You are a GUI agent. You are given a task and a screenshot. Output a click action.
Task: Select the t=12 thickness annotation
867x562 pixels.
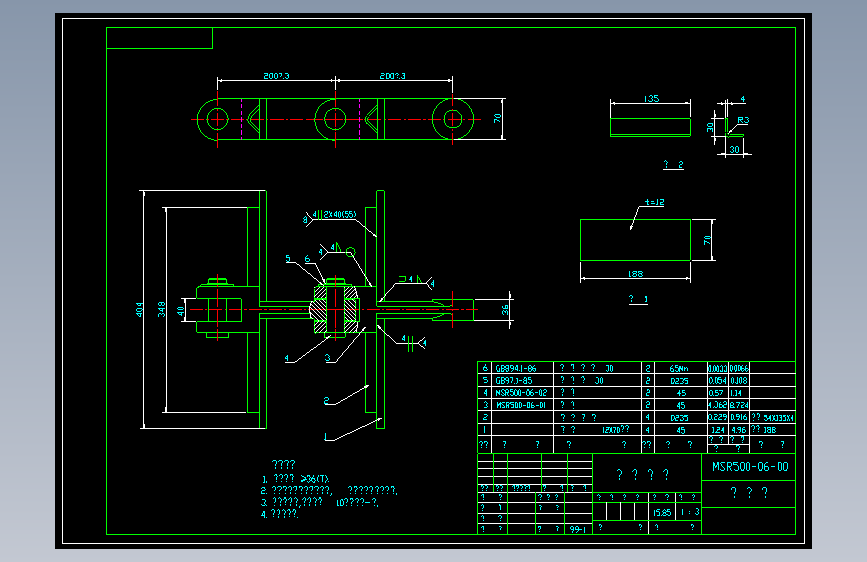(x=655, y=202)
